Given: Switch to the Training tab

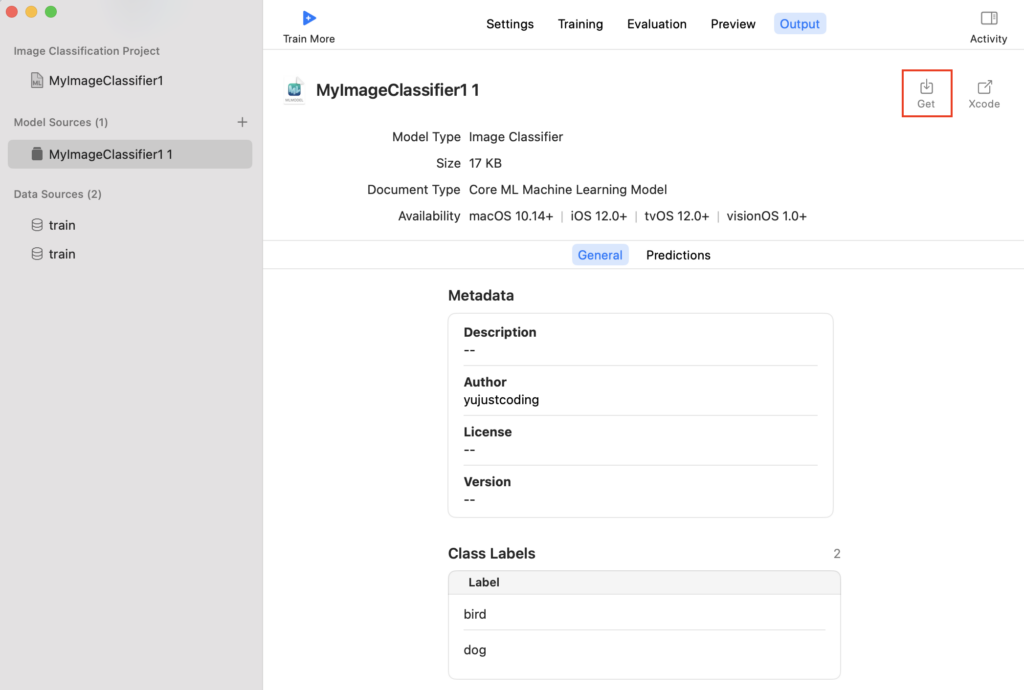Looking at the screenshot, I should click(x=580, y=24).
